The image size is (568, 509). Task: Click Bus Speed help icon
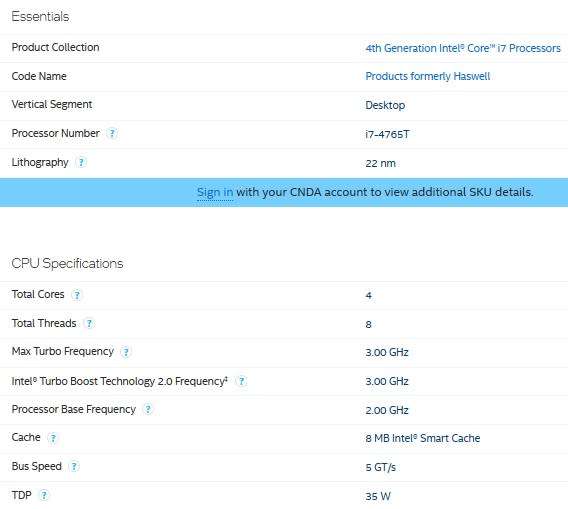(x=74, y=466)
